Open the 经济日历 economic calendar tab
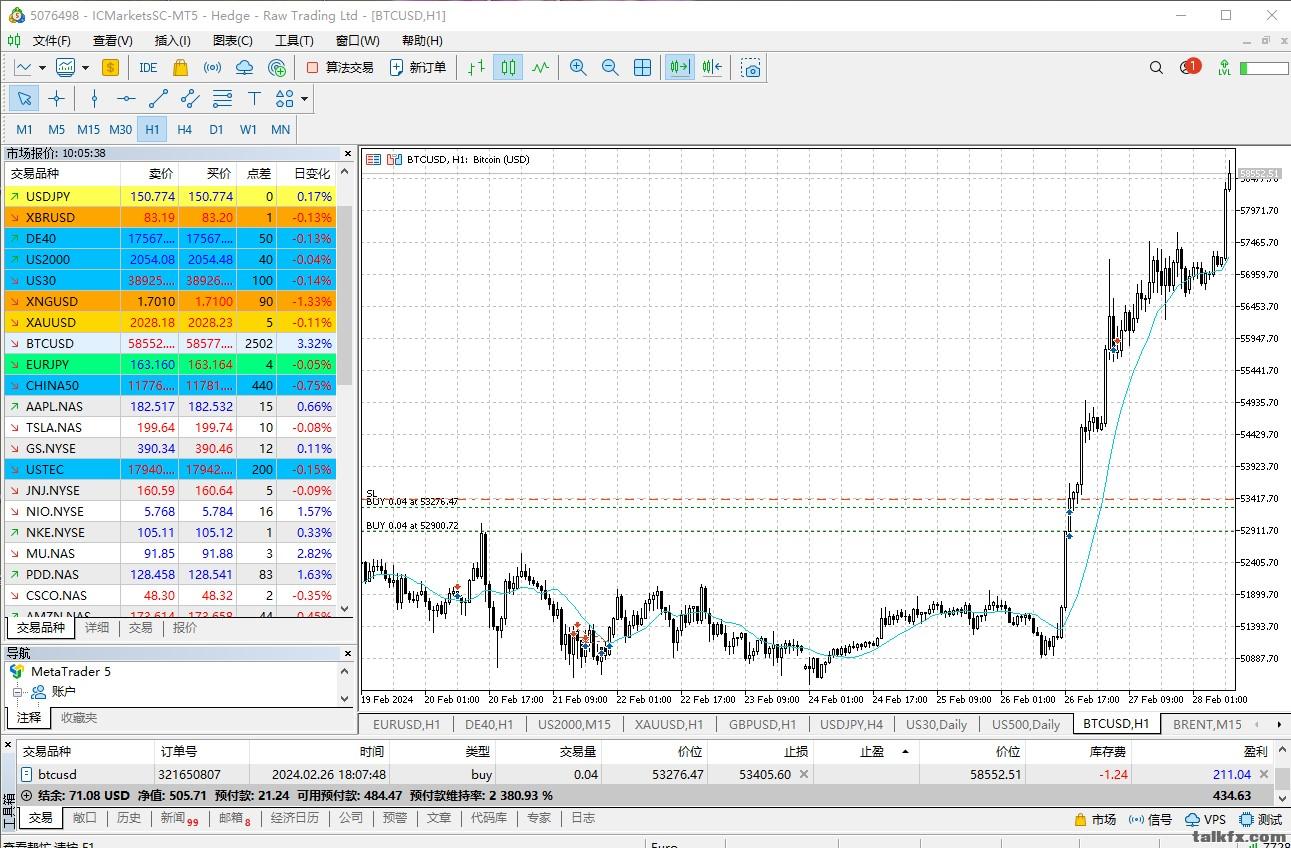Image resolution: width=1291 pixels, height=848 pixels. (x=294, y=818)
